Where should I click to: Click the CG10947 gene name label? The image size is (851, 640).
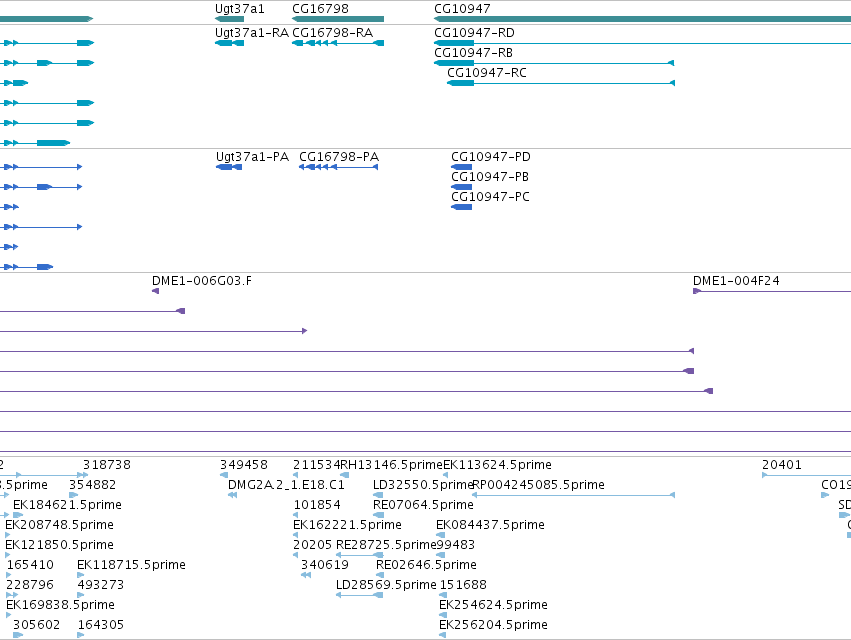click(462, 9)
